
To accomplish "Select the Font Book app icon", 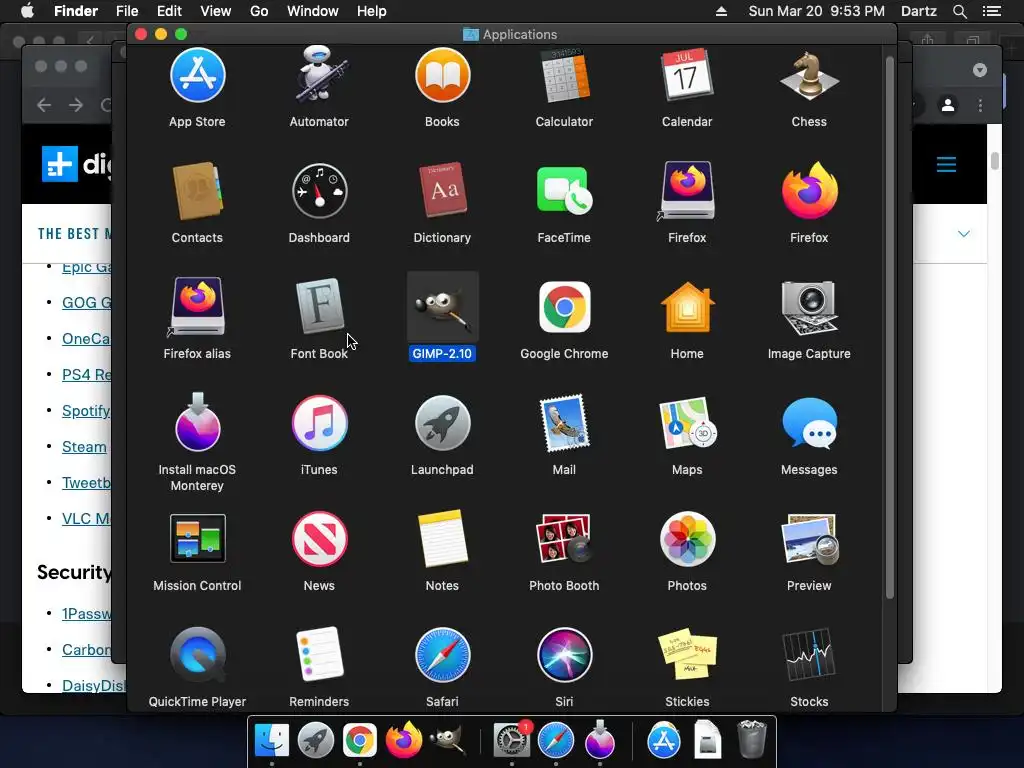I will tap(319, 306).
